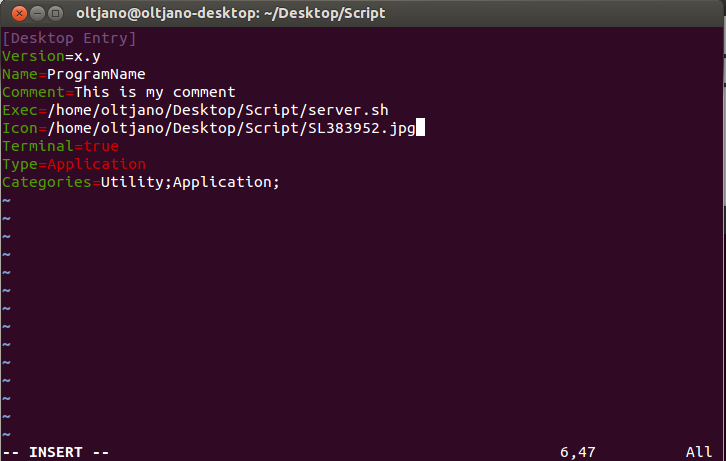
Task: Click the window title oltjano@oltjano-desktop
Action: pyautogui.click(x=231, y=13)
